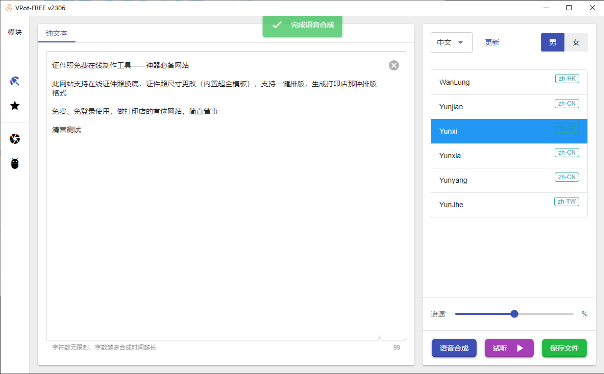Click the 语音合成 synthesize button
The height and width of the screenshot is (374, 604).
pos(454,348)
